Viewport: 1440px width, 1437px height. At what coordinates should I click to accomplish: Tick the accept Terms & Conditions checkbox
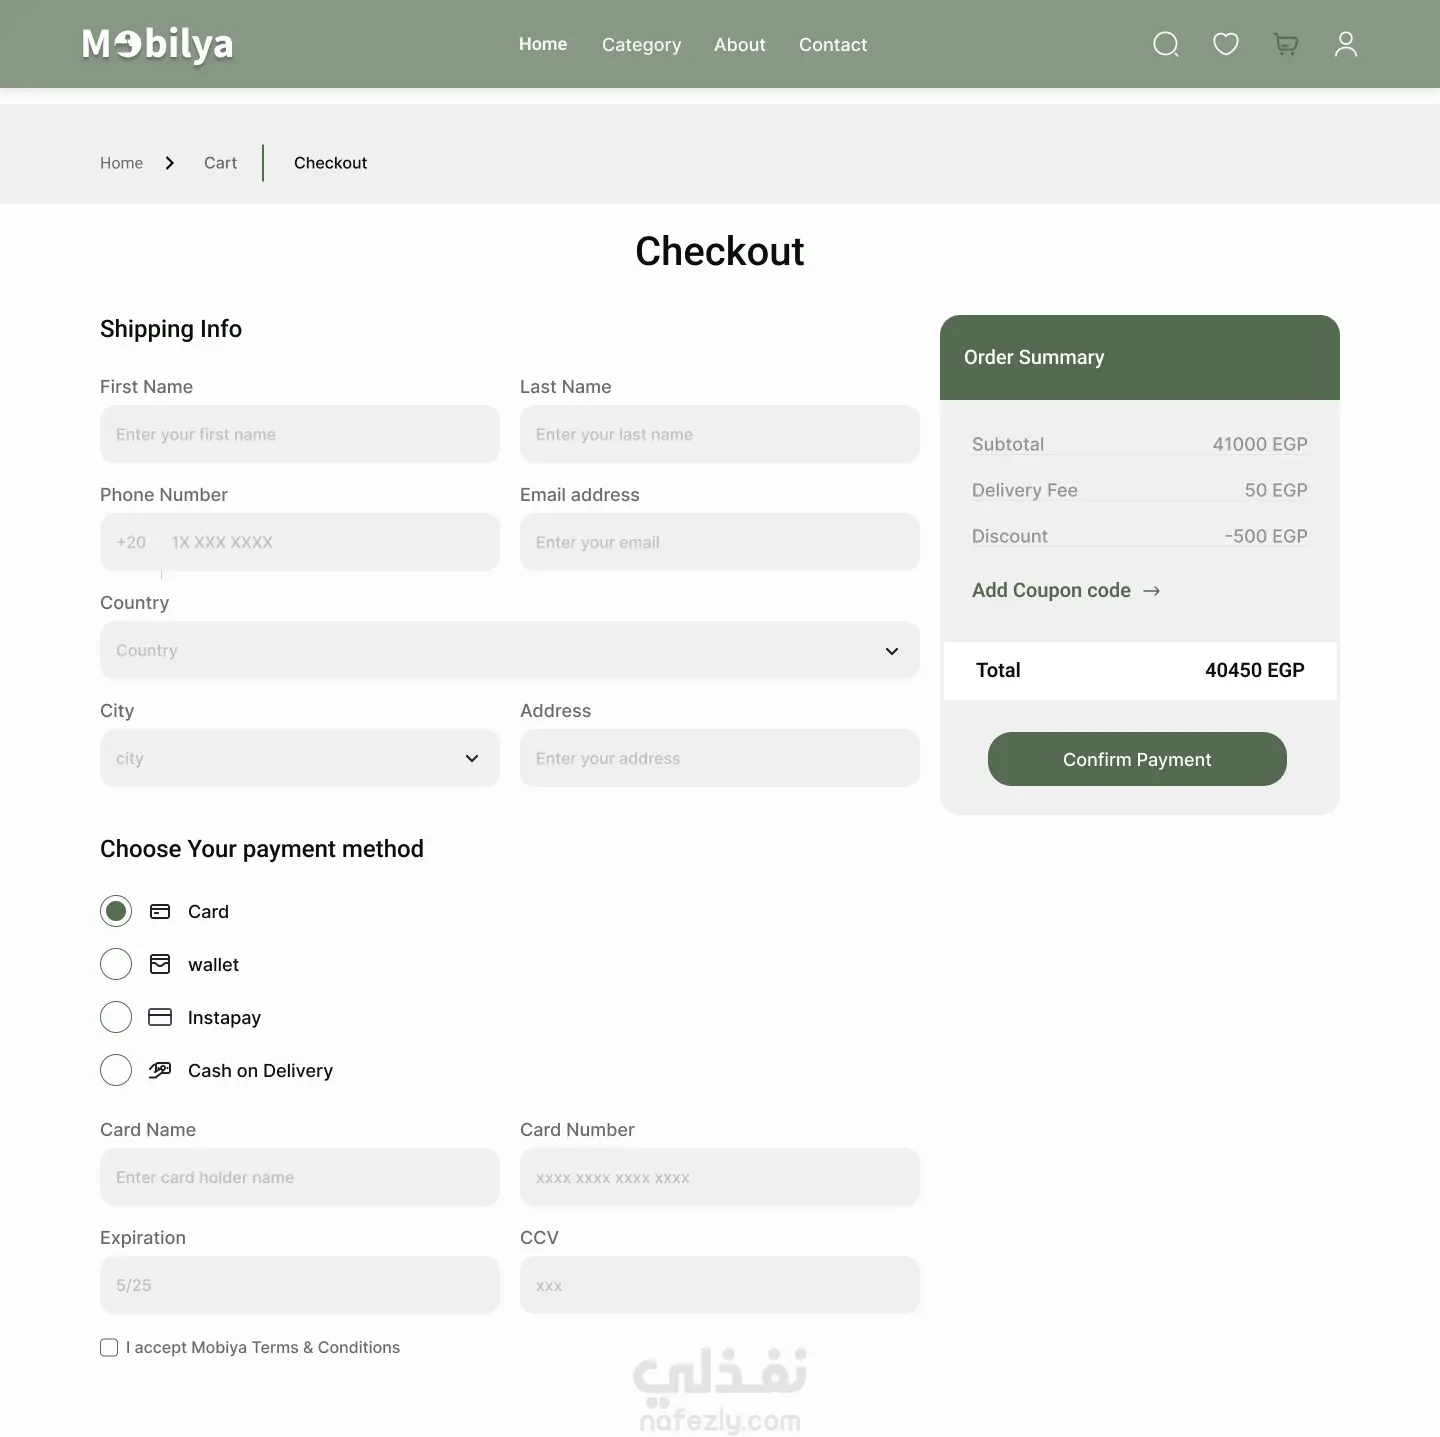coord(109,1347)
